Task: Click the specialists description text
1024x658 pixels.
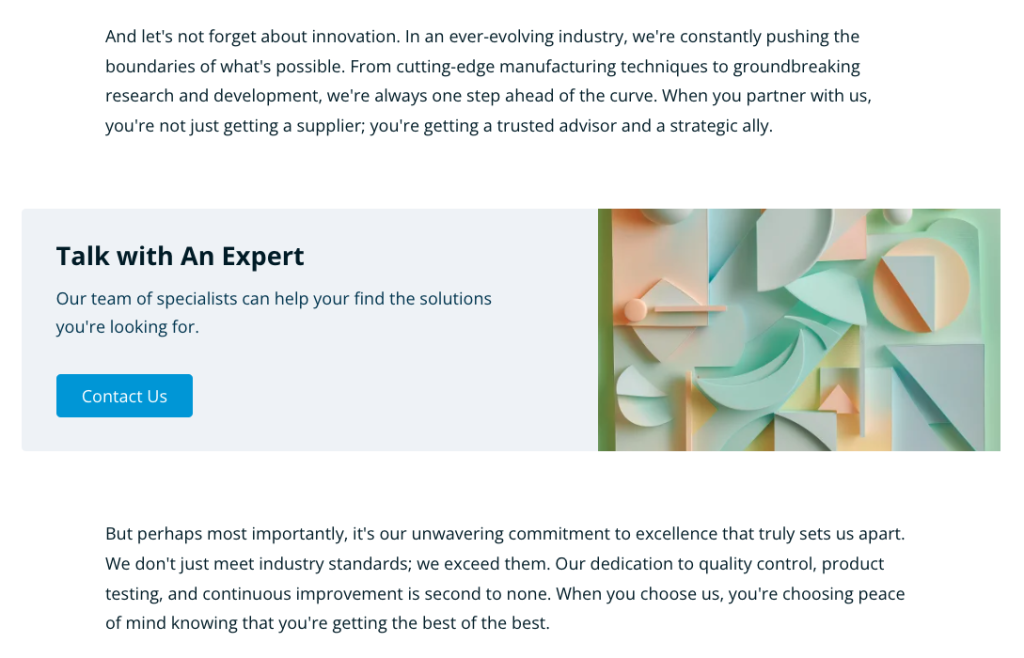Action: [x=273, y=312]
